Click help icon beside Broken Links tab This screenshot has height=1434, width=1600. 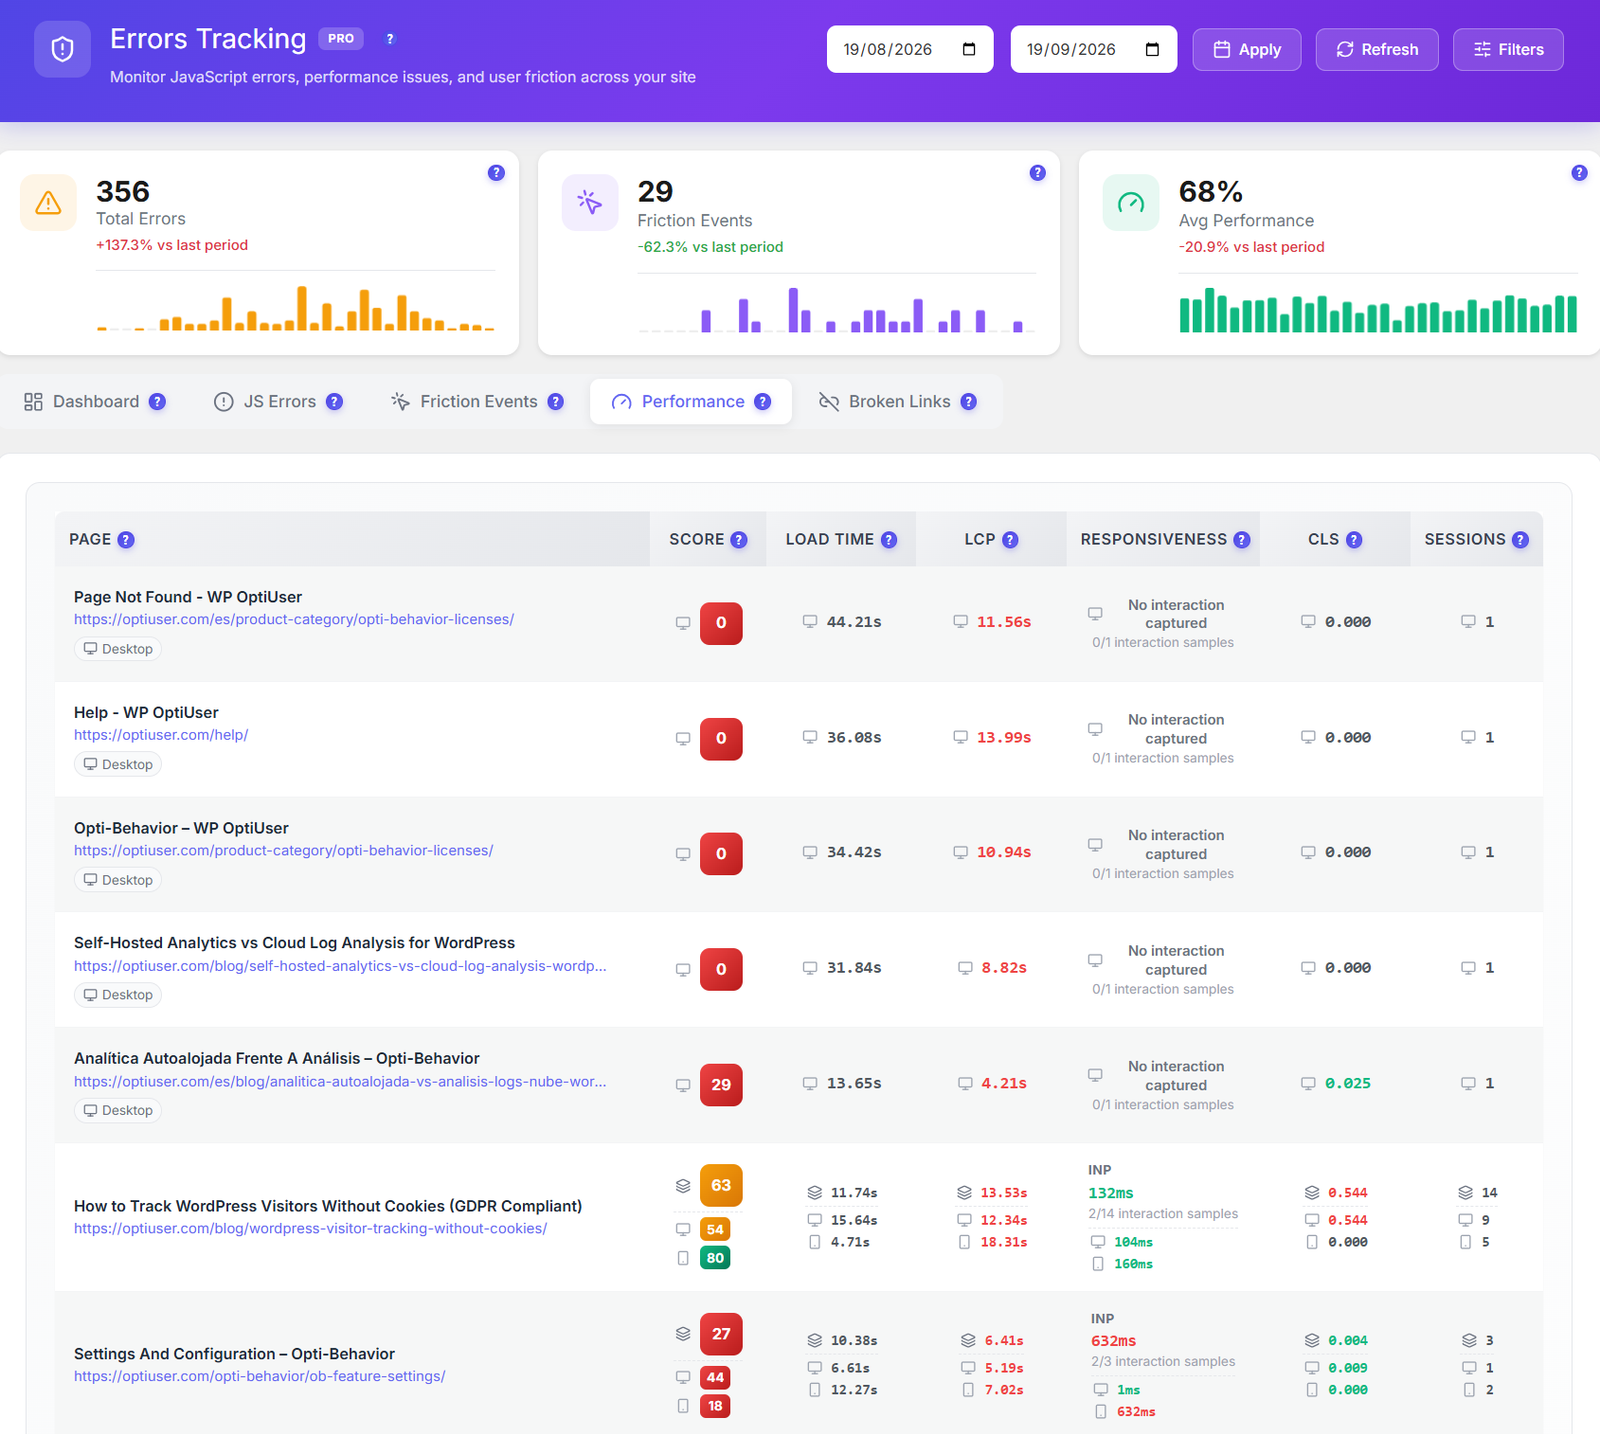(x=969, y=402)
